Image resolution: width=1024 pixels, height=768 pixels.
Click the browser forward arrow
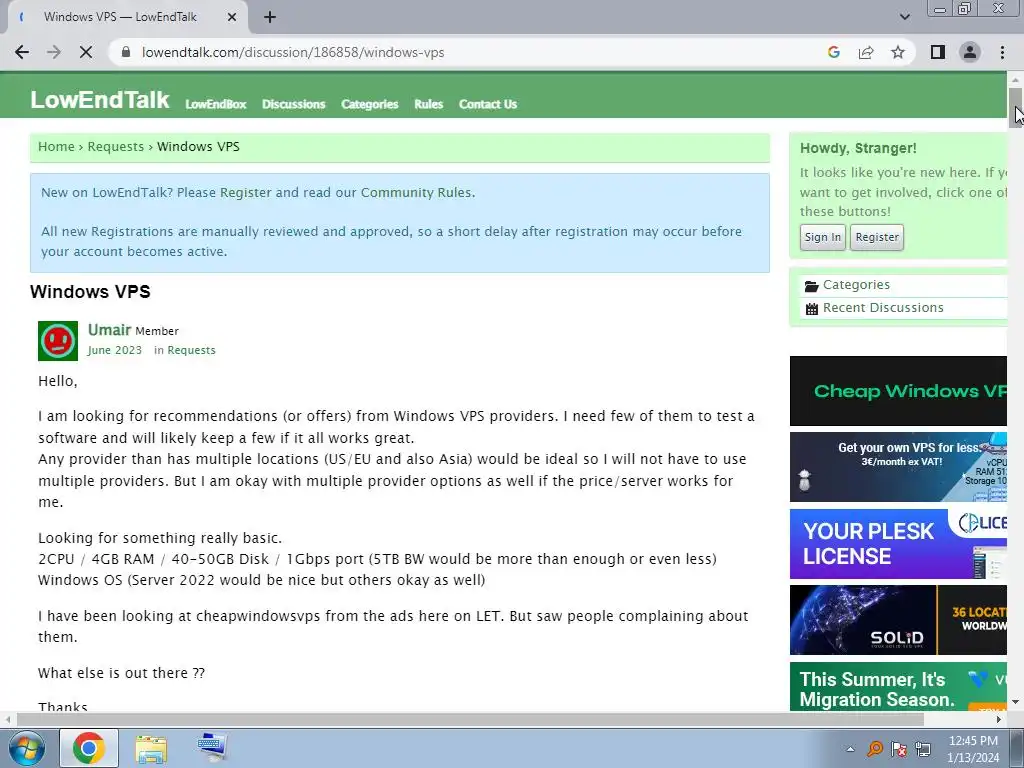coord(54,52)
